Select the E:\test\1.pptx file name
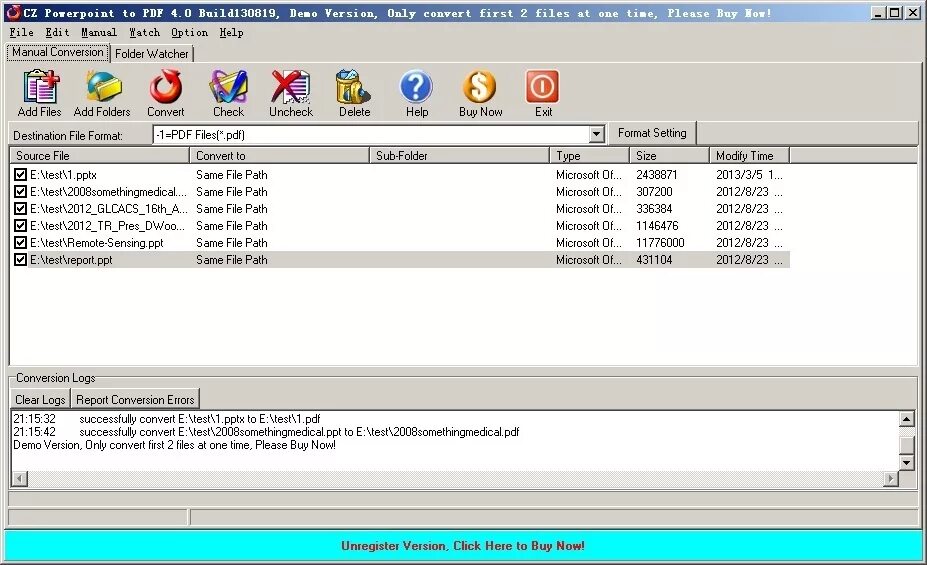 (x=63, y=175)
